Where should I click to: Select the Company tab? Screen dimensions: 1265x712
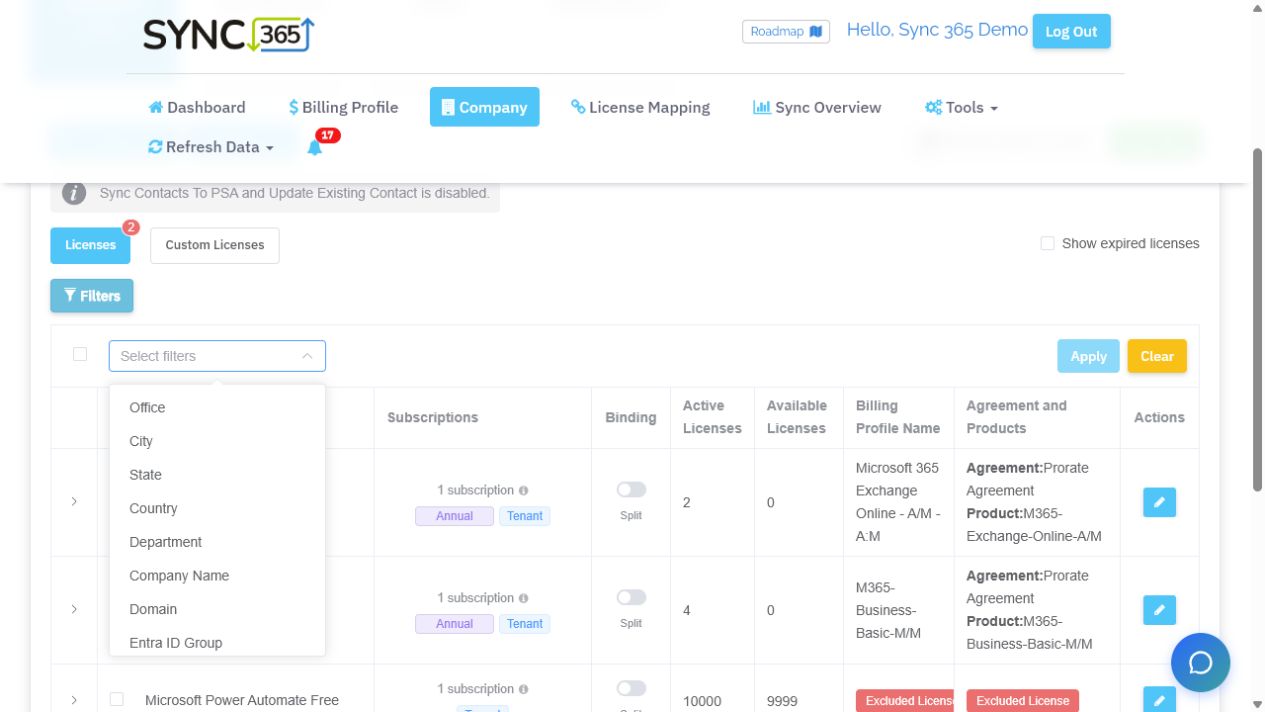tap(484, 107)
